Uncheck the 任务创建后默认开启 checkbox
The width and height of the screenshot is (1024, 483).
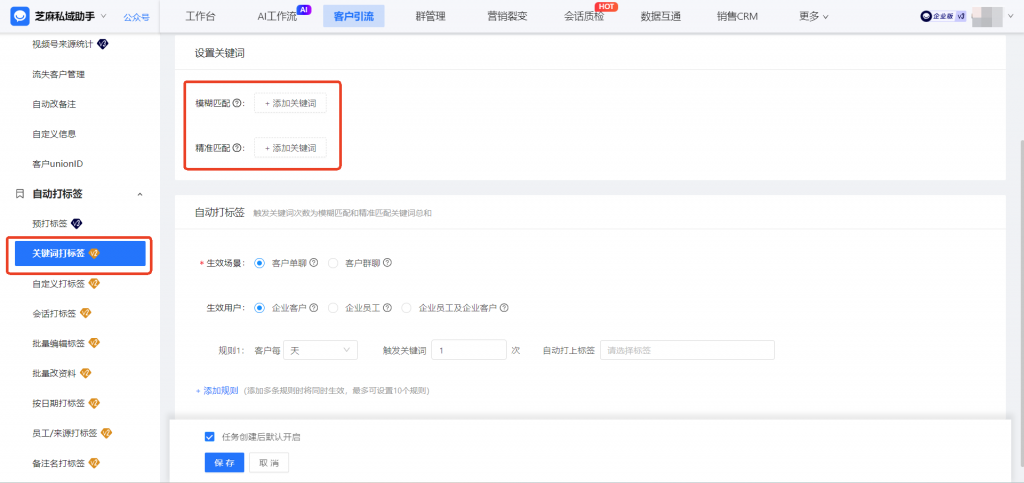click(209, 437)
